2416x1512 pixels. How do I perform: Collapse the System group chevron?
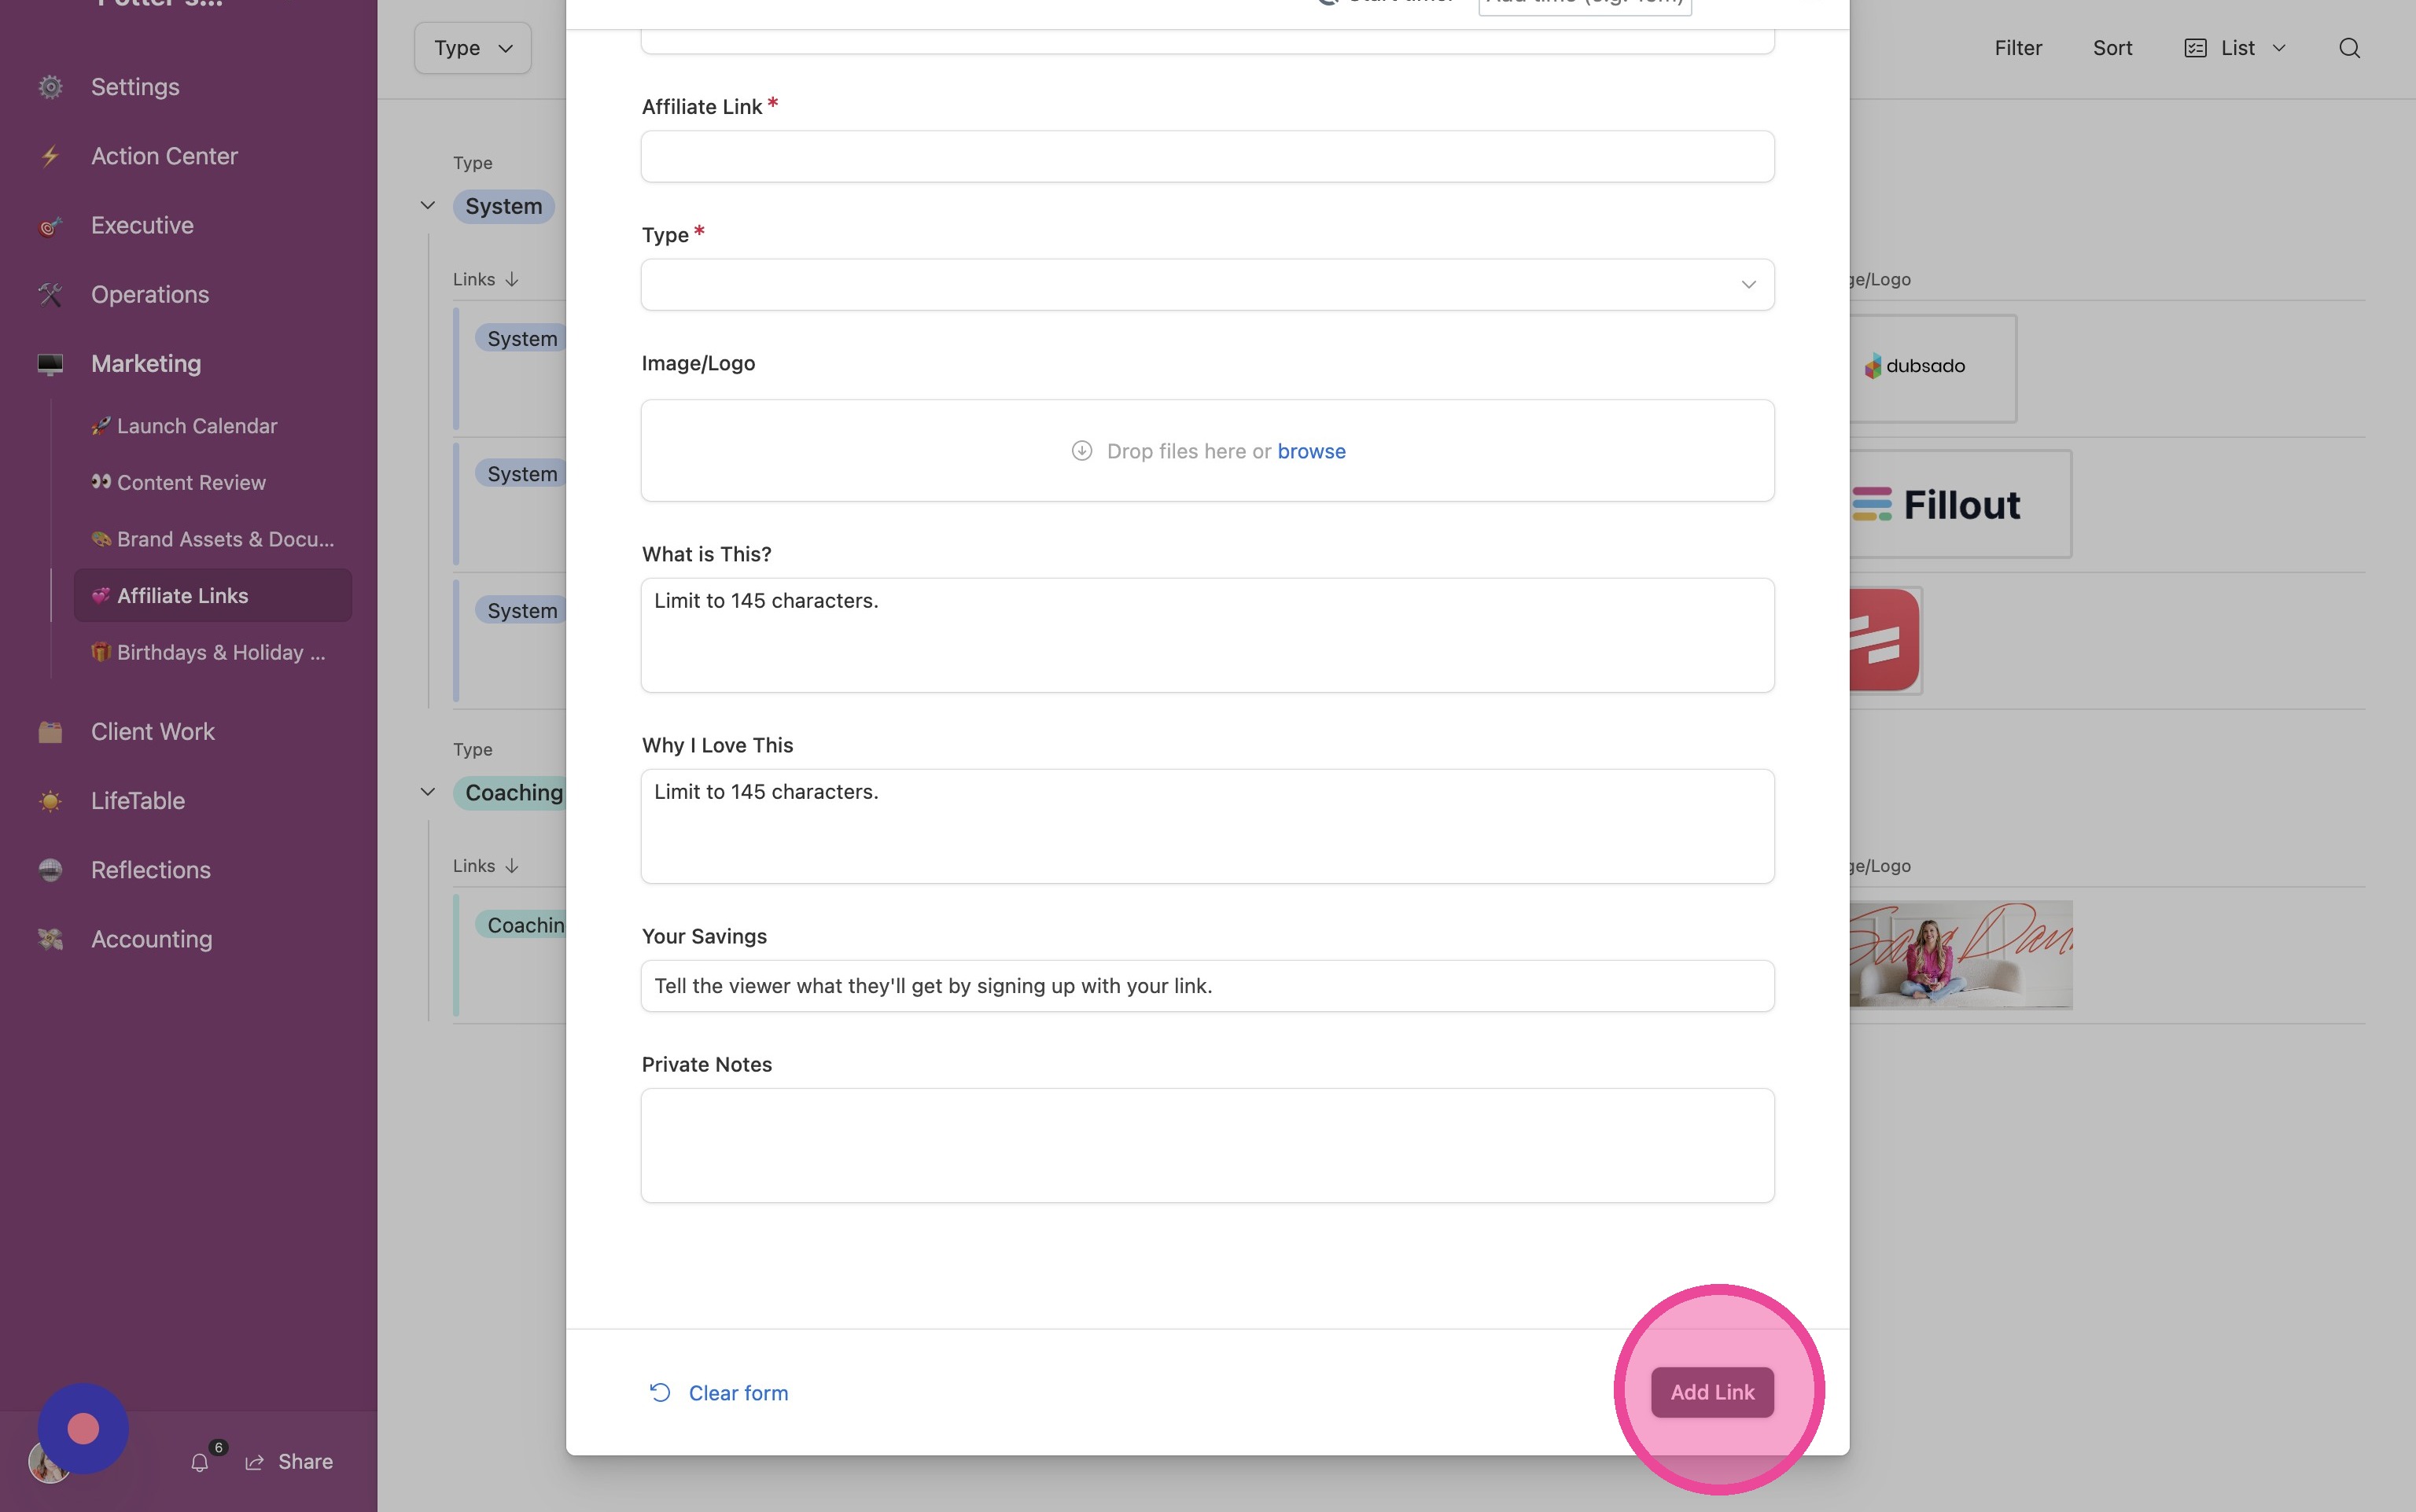click(x=428, y=206)
